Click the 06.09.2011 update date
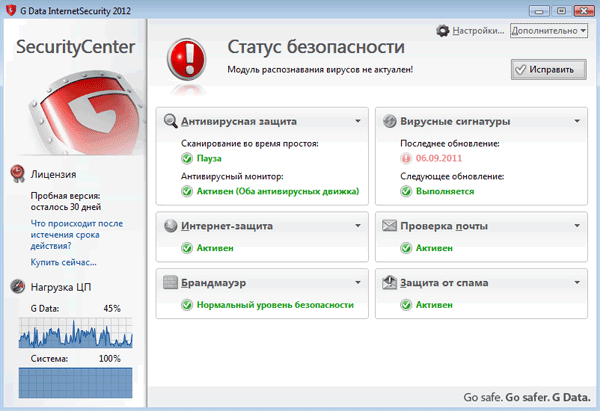The width and height of the screenshot is (600, 411). pos(439,158)
